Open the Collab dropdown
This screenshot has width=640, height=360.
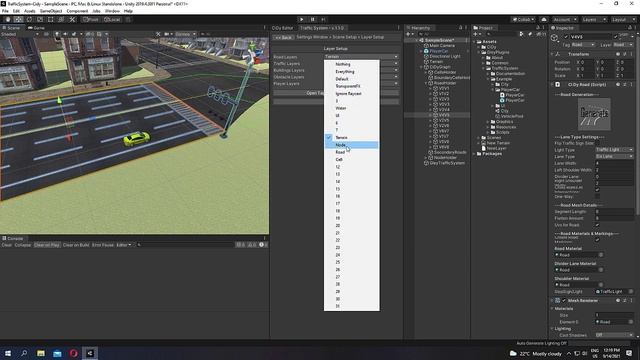[x=523, y=20]
